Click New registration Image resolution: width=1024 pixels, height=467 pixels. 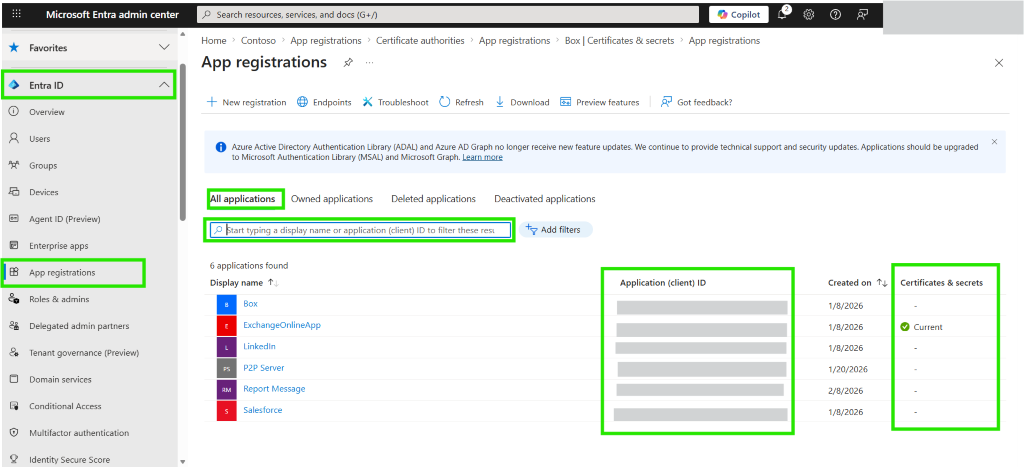click(246, 102)
